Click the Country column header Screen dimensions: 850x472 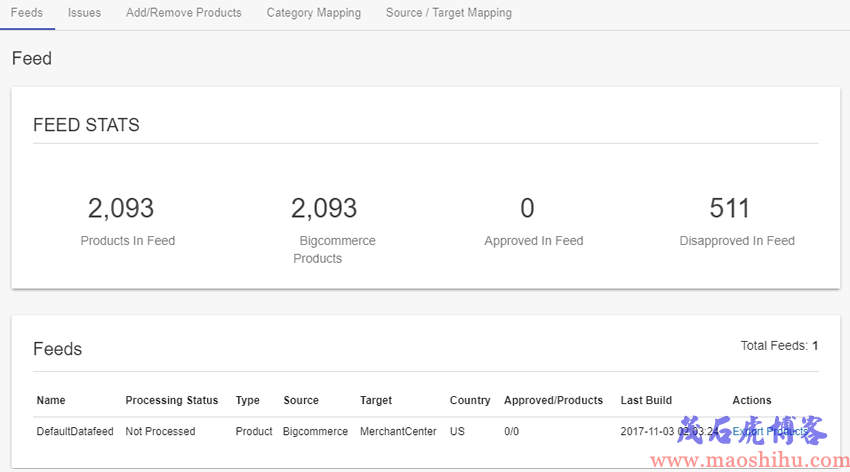coord(470,400)
